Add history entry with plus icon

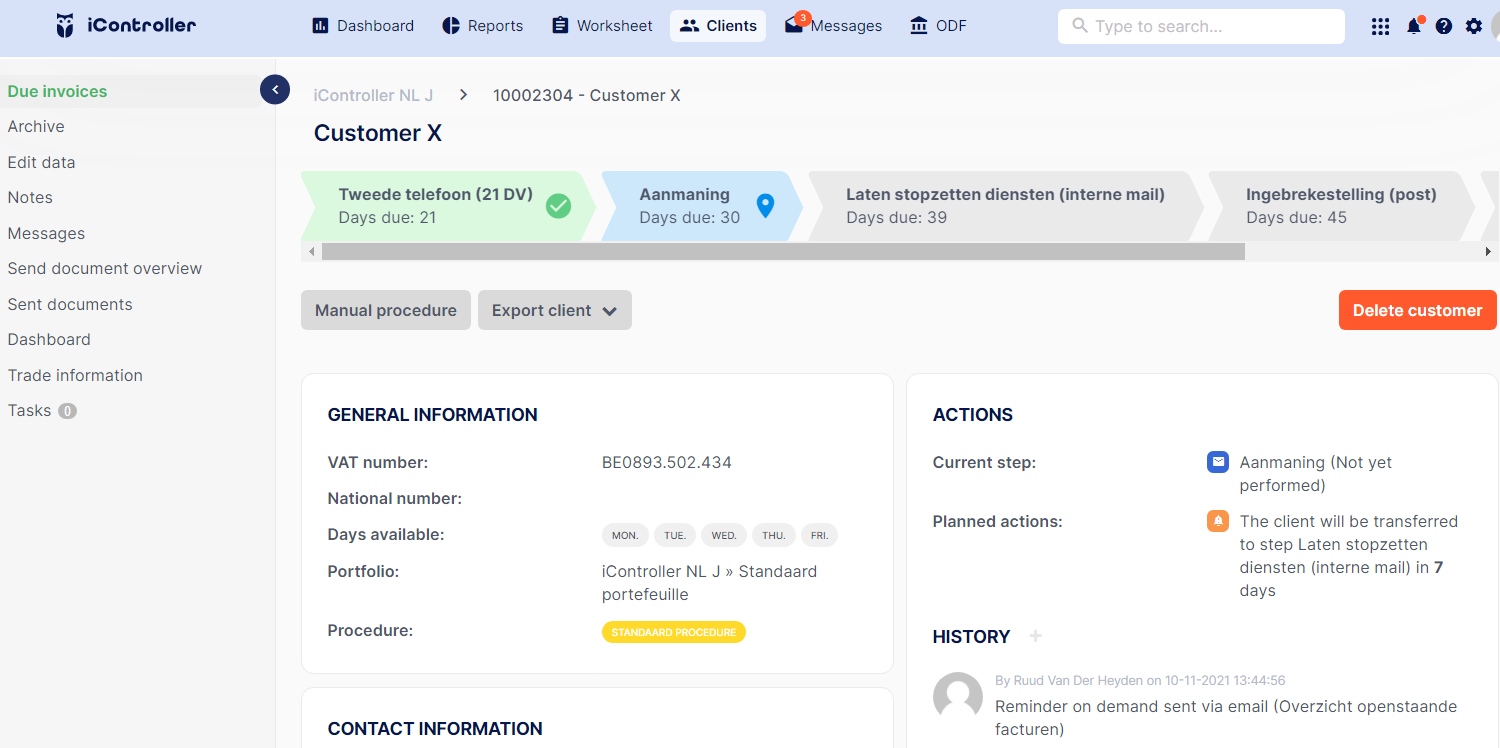point(1036,636)
